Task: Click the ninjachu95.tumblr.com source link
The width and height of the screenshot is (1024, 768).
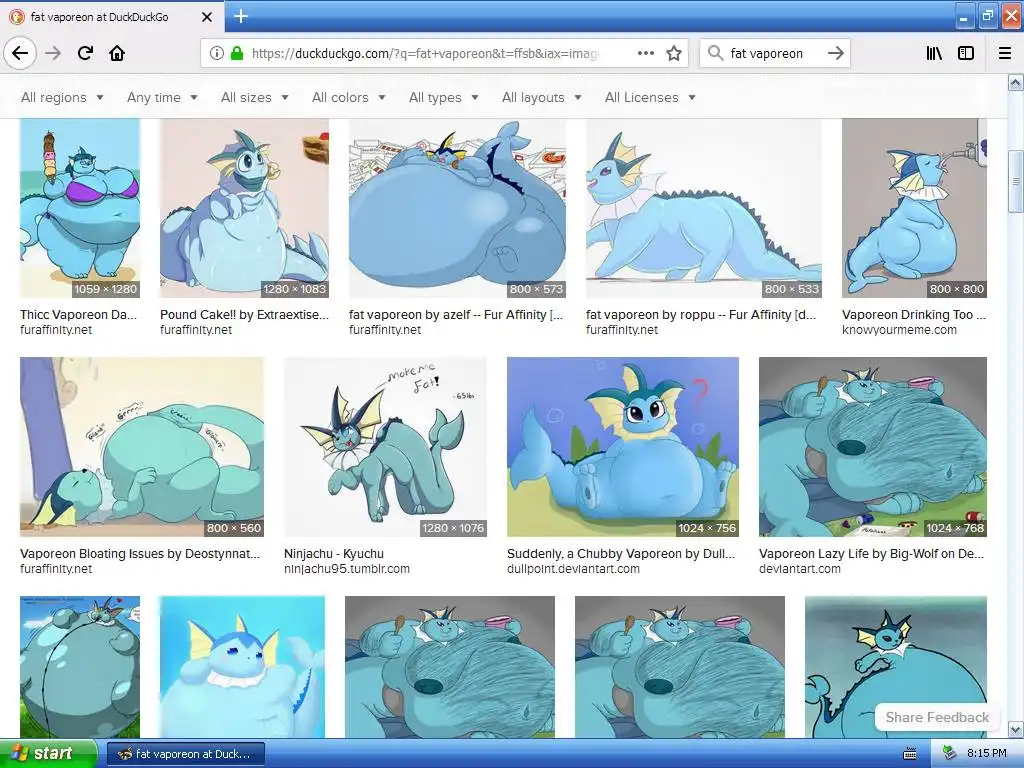Action: point(347,569)
